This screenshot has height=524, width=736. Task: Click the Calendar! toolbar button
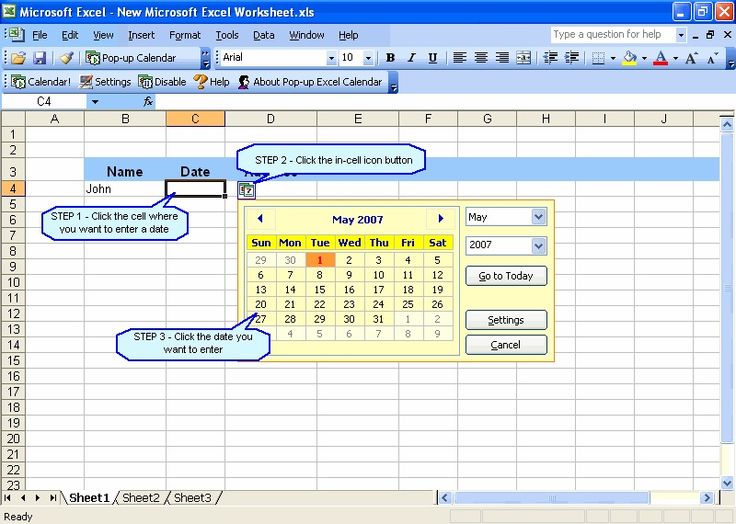40,82
